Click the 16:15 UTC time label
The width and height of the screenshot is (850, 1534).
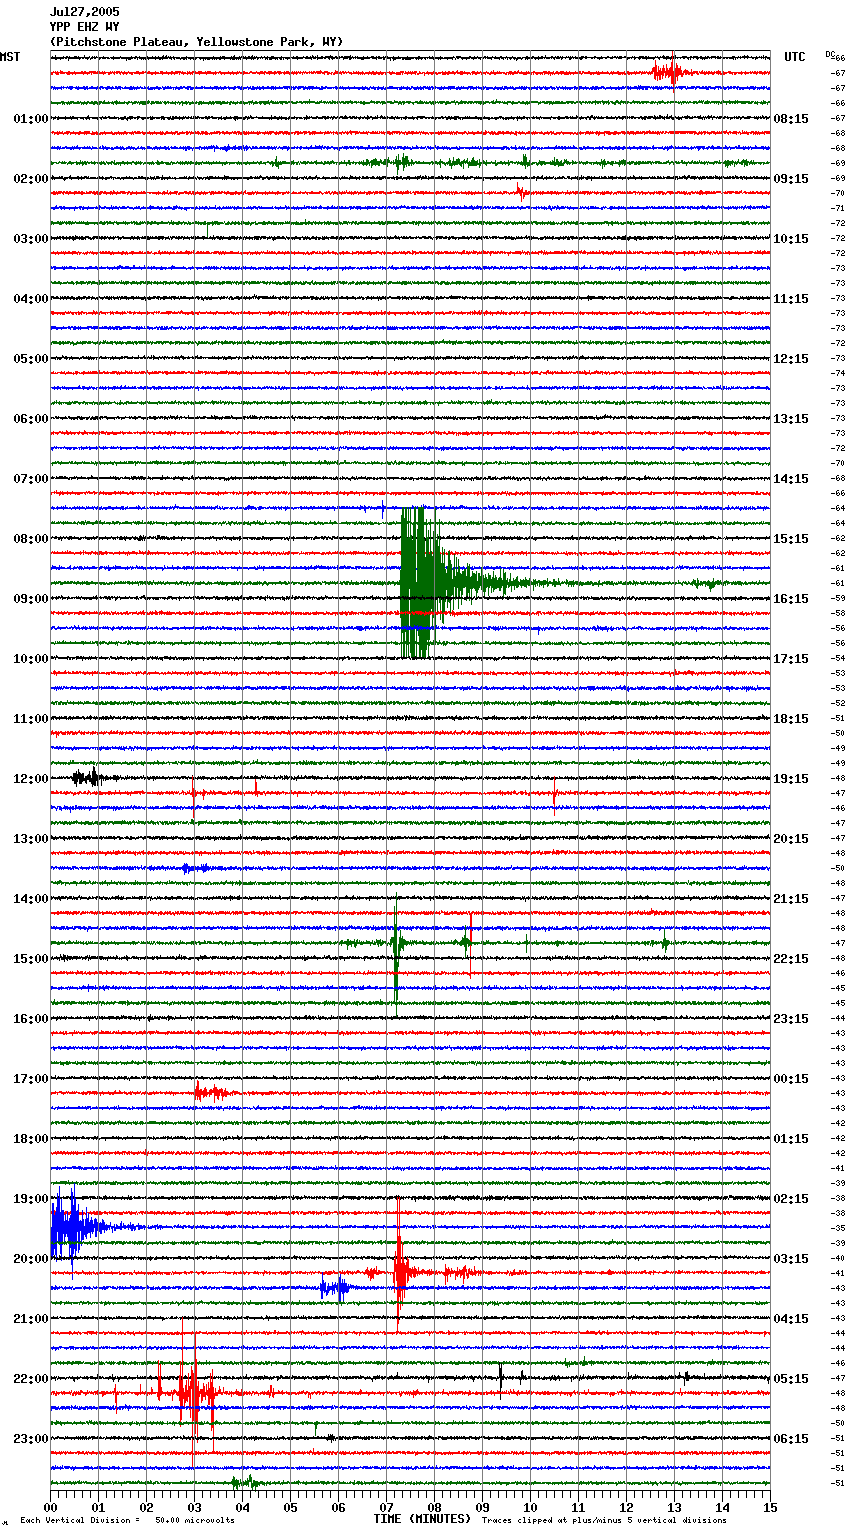(x=791, y=599)
